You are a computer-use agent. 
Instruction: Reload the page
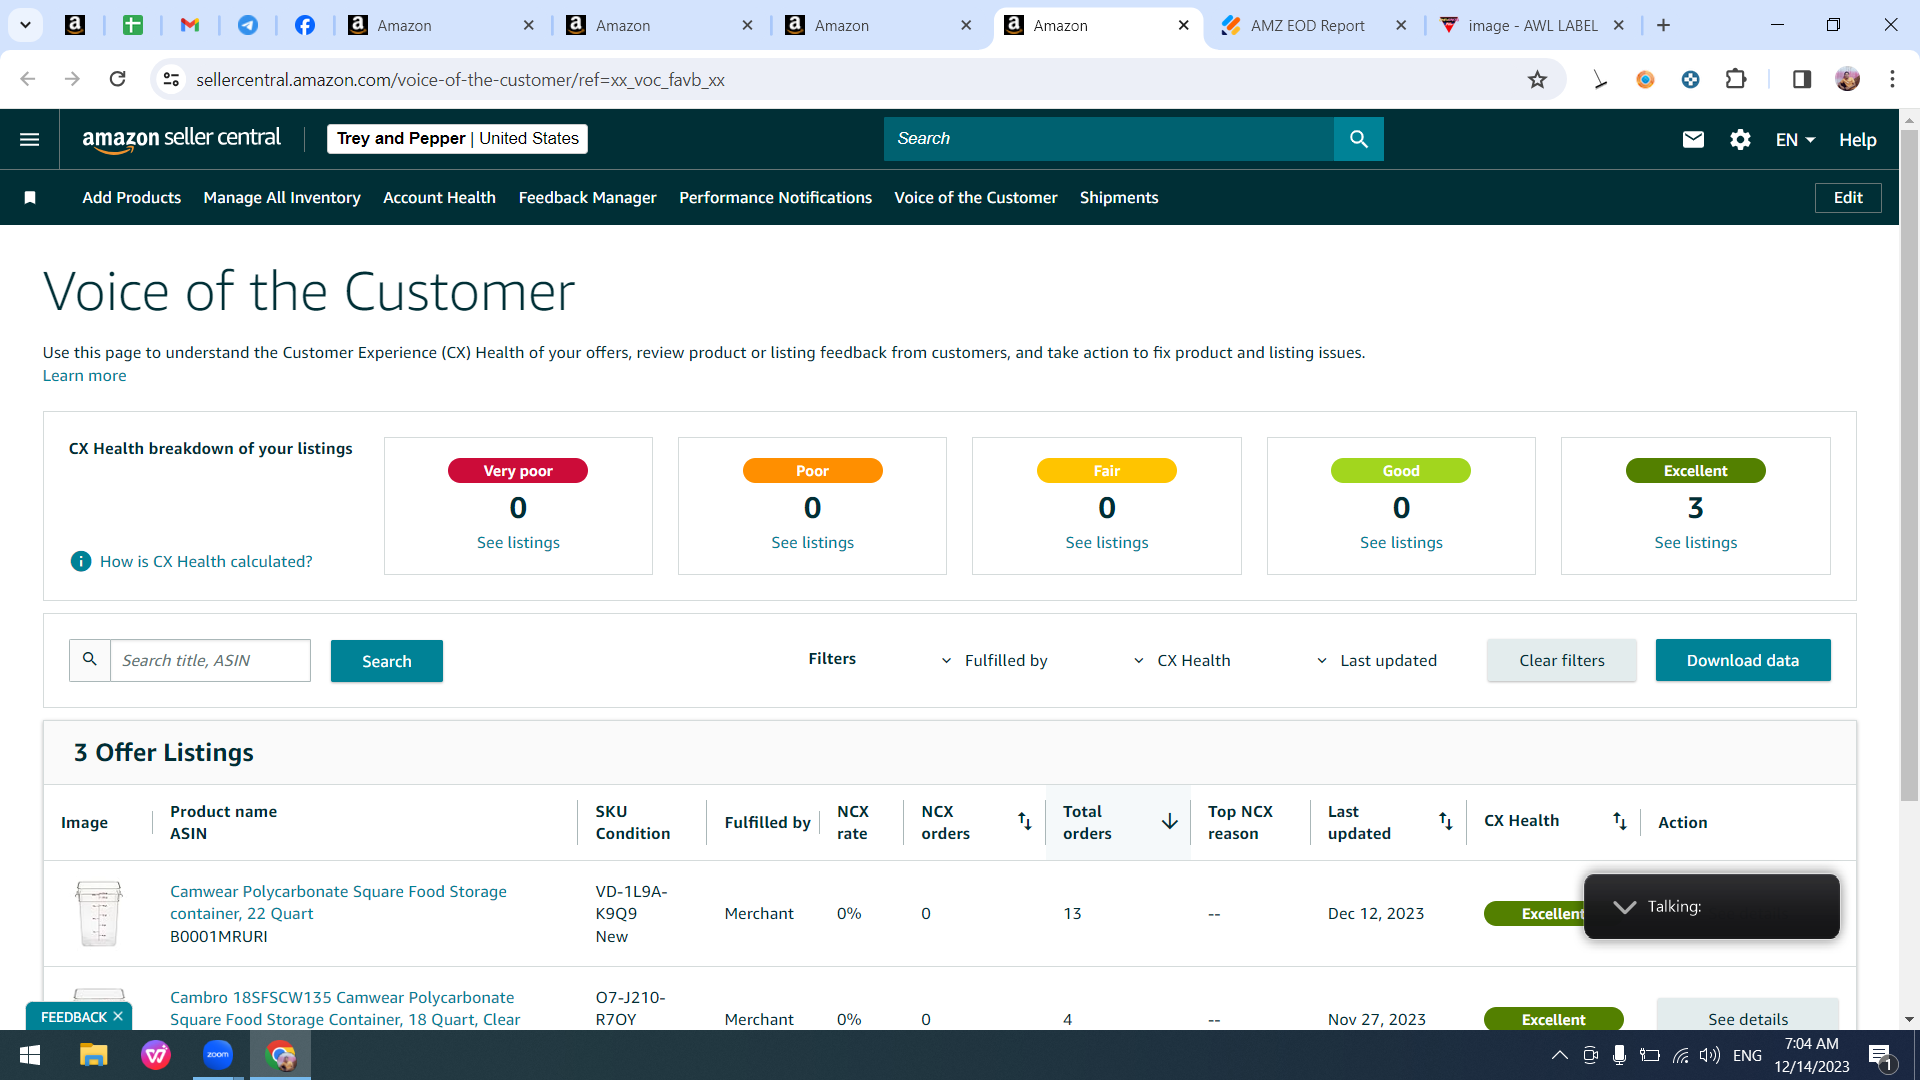[117, 79]
